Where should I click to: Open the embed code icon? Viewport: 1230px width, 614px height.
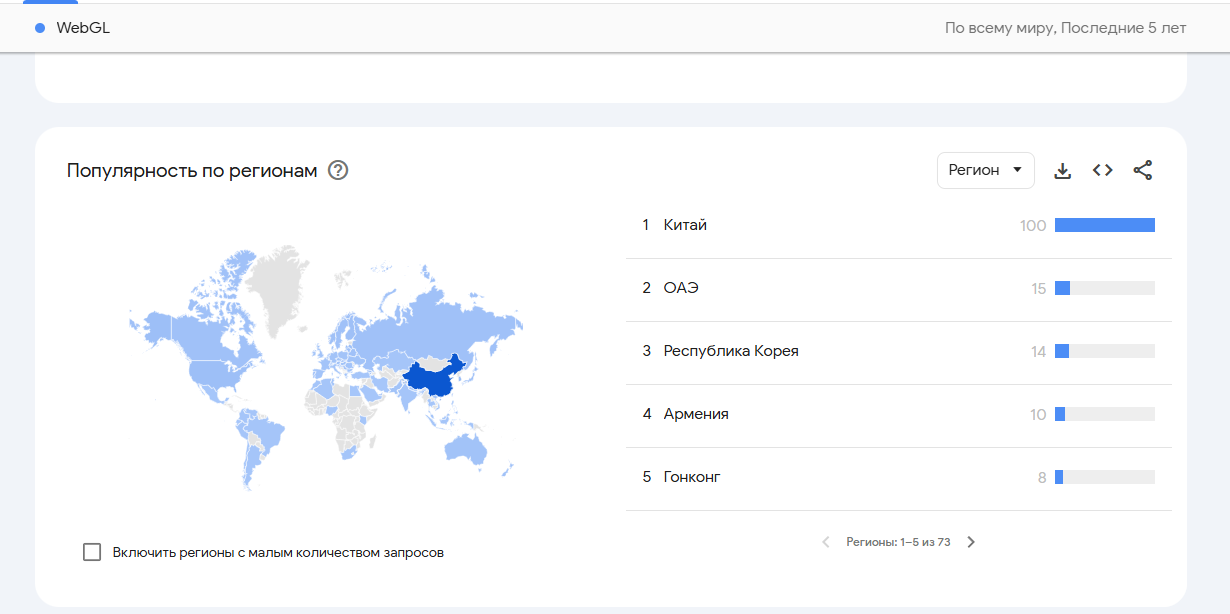[x=1103, y=170]
